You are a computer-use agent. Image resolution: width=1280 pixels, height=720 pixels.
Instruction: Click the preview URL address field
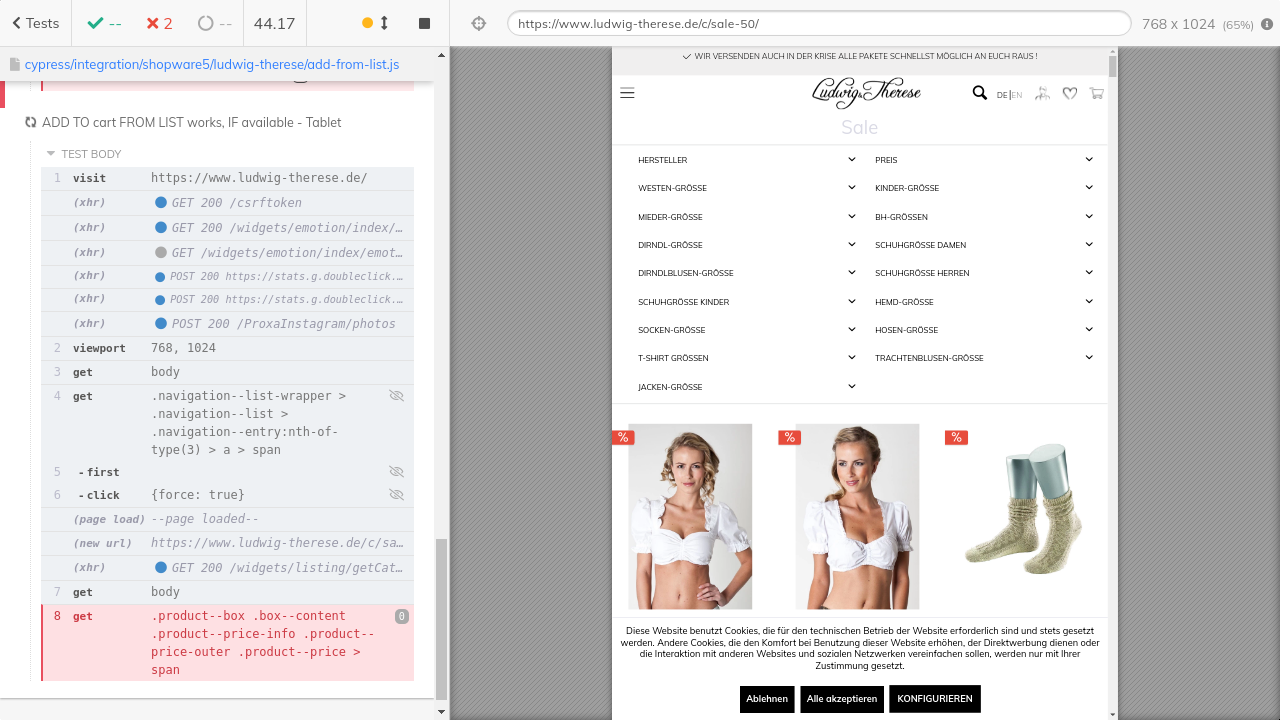click(818, 23)
